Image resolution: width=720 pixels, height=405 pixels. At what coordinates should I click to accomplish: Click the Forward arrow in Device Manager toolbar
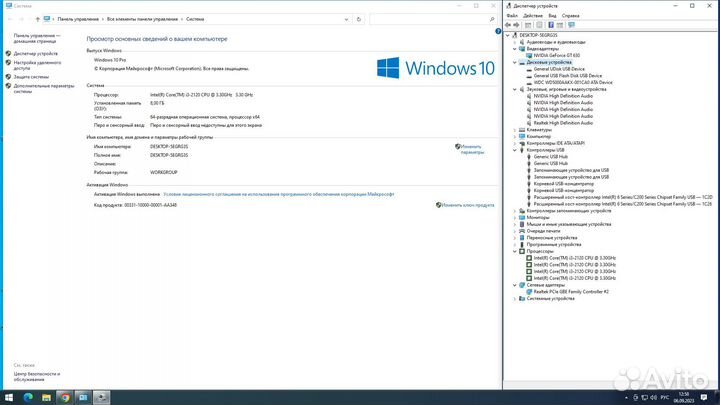[517, 25]
